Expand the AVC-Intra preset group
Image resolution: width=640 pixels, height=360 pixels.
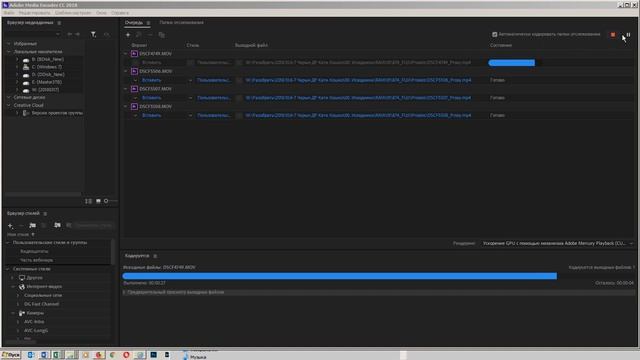(x=18, y=322)
